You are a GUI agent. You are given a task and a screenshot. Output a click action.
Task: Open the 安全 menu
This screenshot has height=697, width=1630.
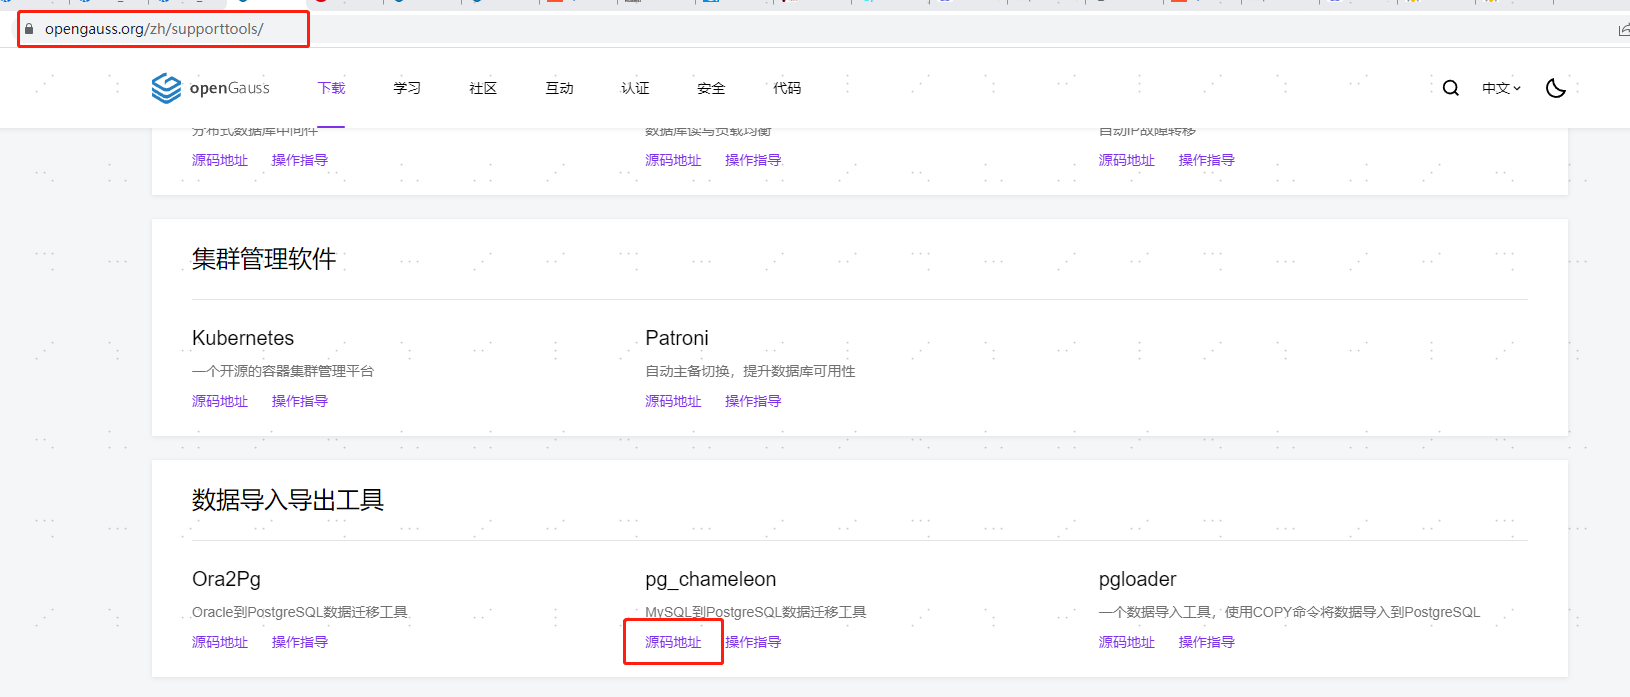click(x=711, y=88)
